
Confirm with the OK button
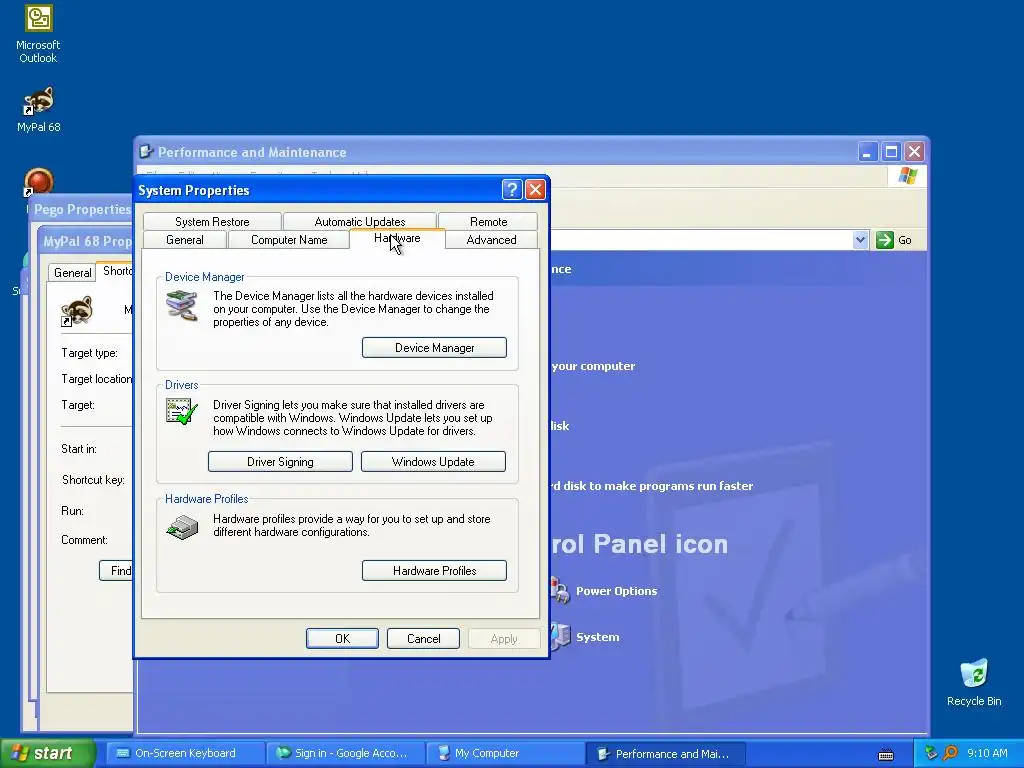click(x=342, y=639)
